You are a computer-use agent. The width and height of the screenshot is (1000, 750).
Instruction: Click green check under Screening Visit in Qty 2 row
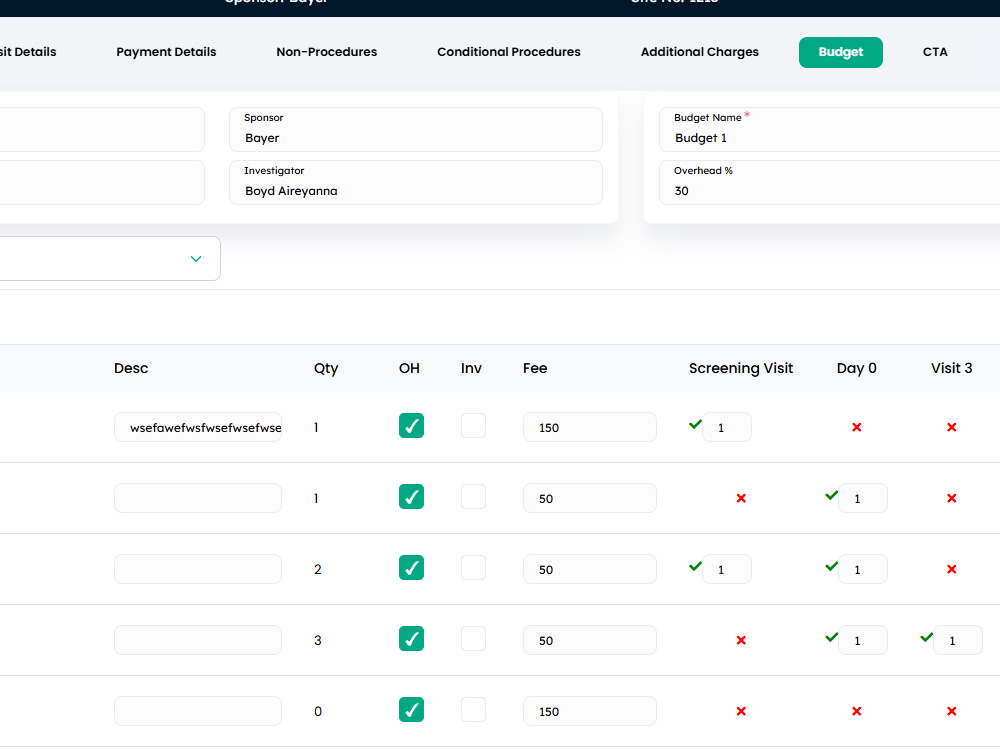[695, 566]
